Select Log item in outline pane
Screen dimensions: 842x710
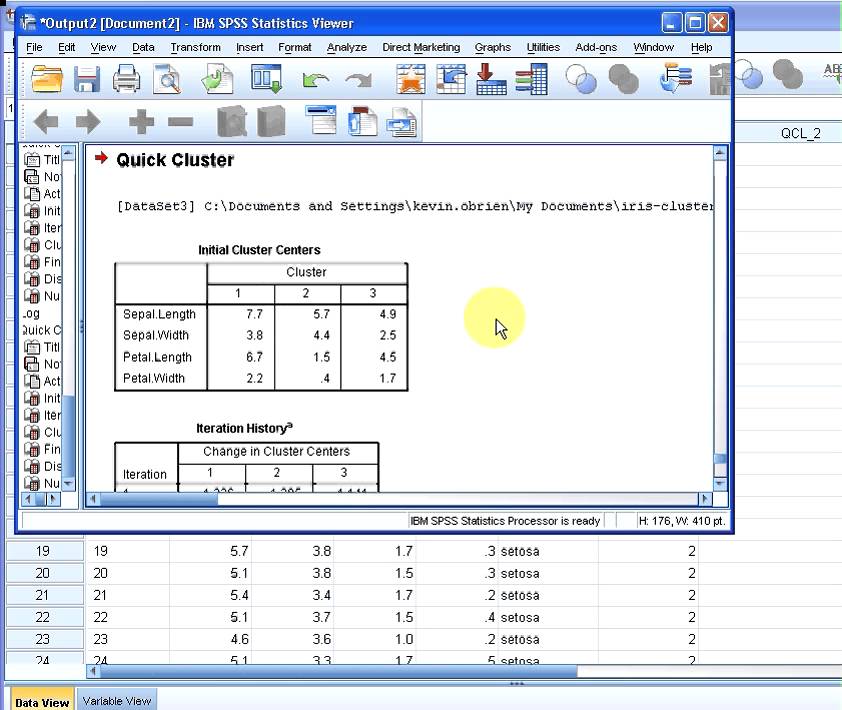(31, 313)
